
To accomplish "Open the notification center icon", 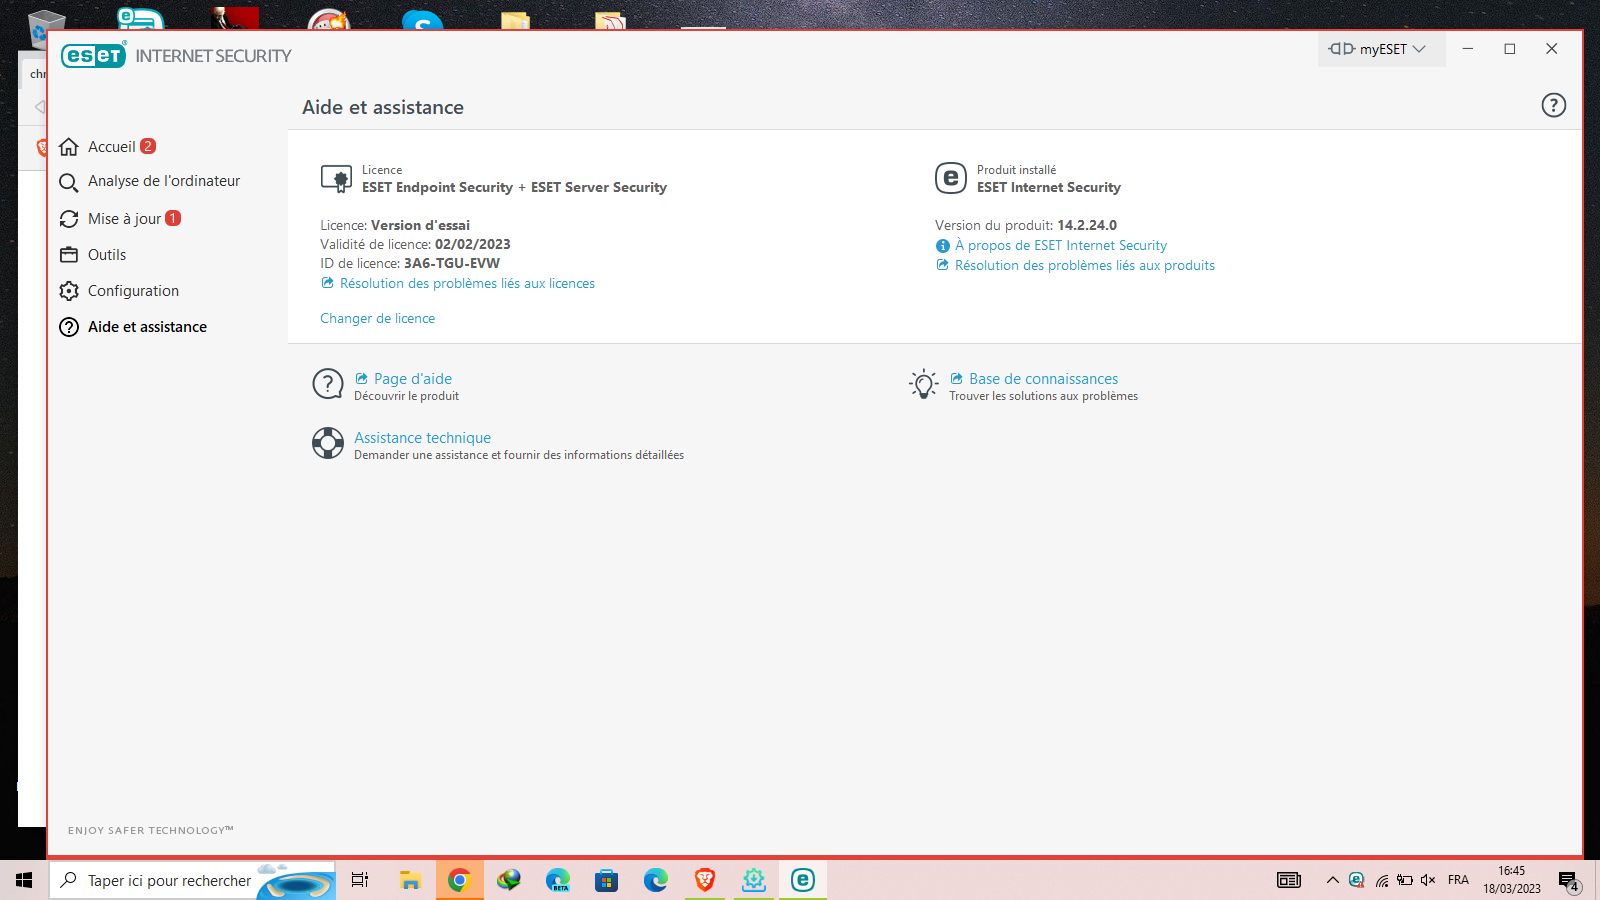I will coord(1568,881).
